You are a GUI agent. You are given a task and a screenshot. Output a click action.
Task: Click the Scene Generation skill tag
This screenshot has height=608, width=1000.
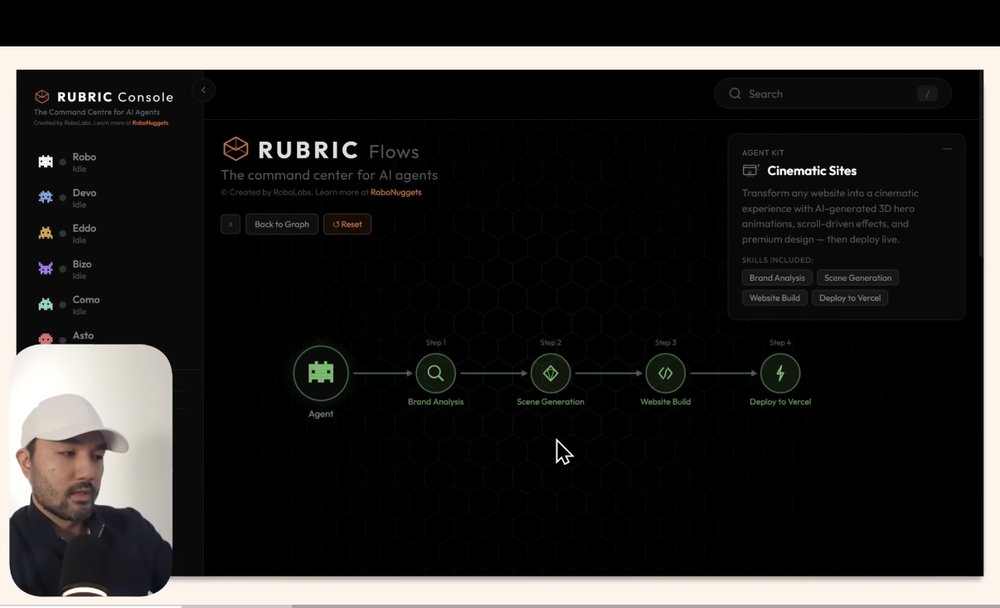[858, 278]
